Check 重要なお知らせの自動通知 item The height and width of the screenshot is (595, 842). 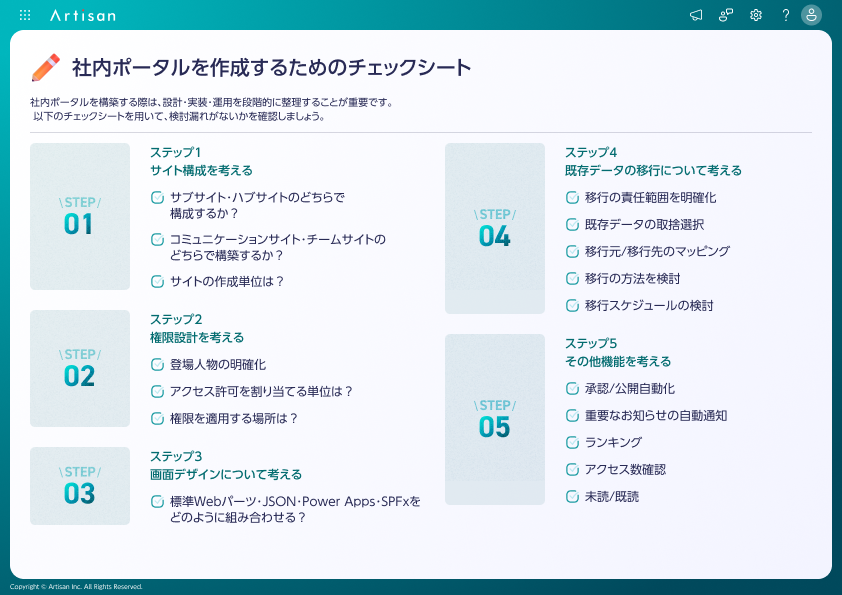[x=572, y=416]
